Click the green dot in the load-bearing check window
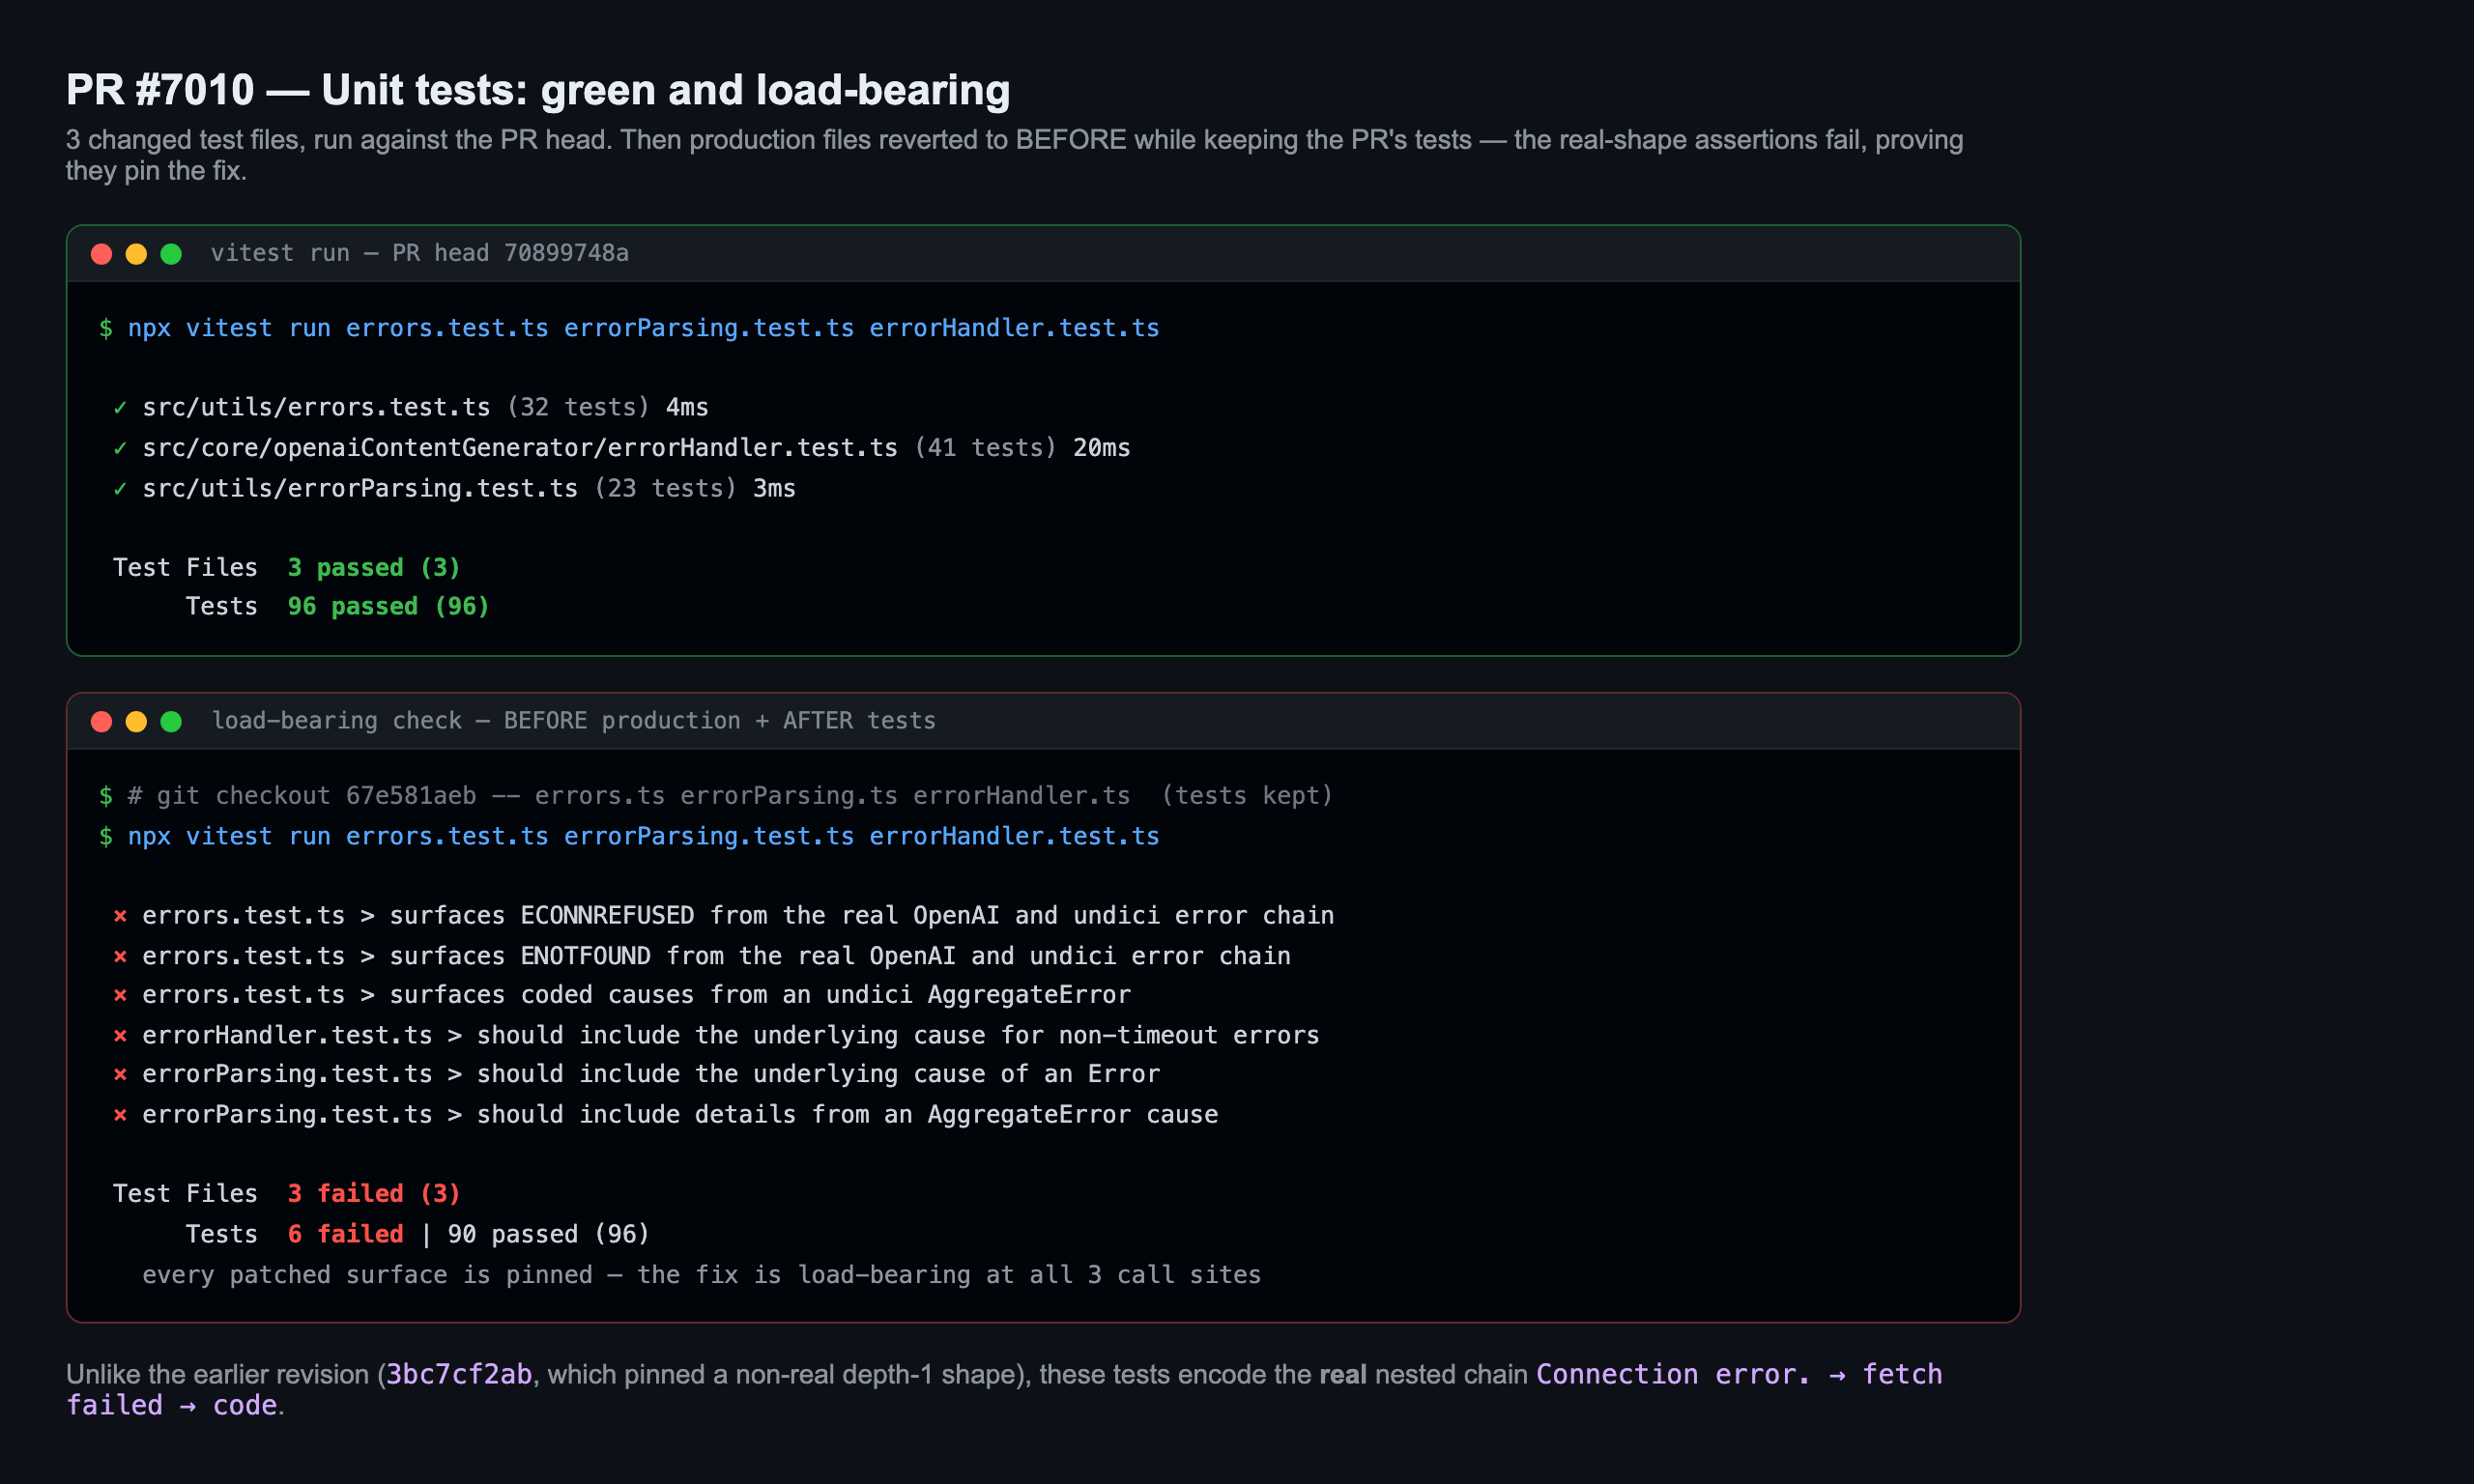2474x1484 pixels. coord(171,721)
